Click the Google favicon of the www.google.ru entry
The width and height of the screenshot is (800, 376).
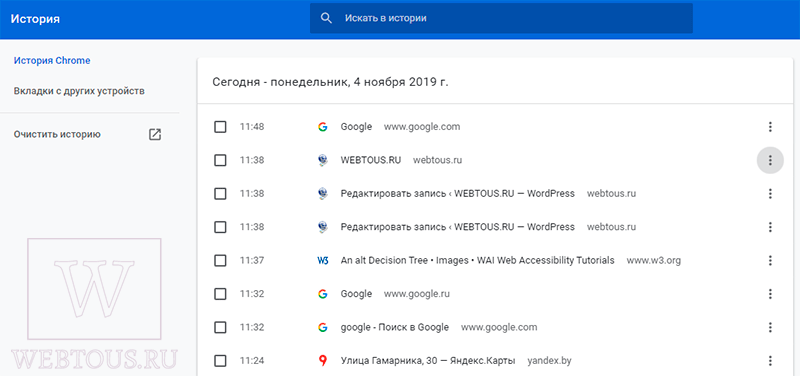click(322, 294)
